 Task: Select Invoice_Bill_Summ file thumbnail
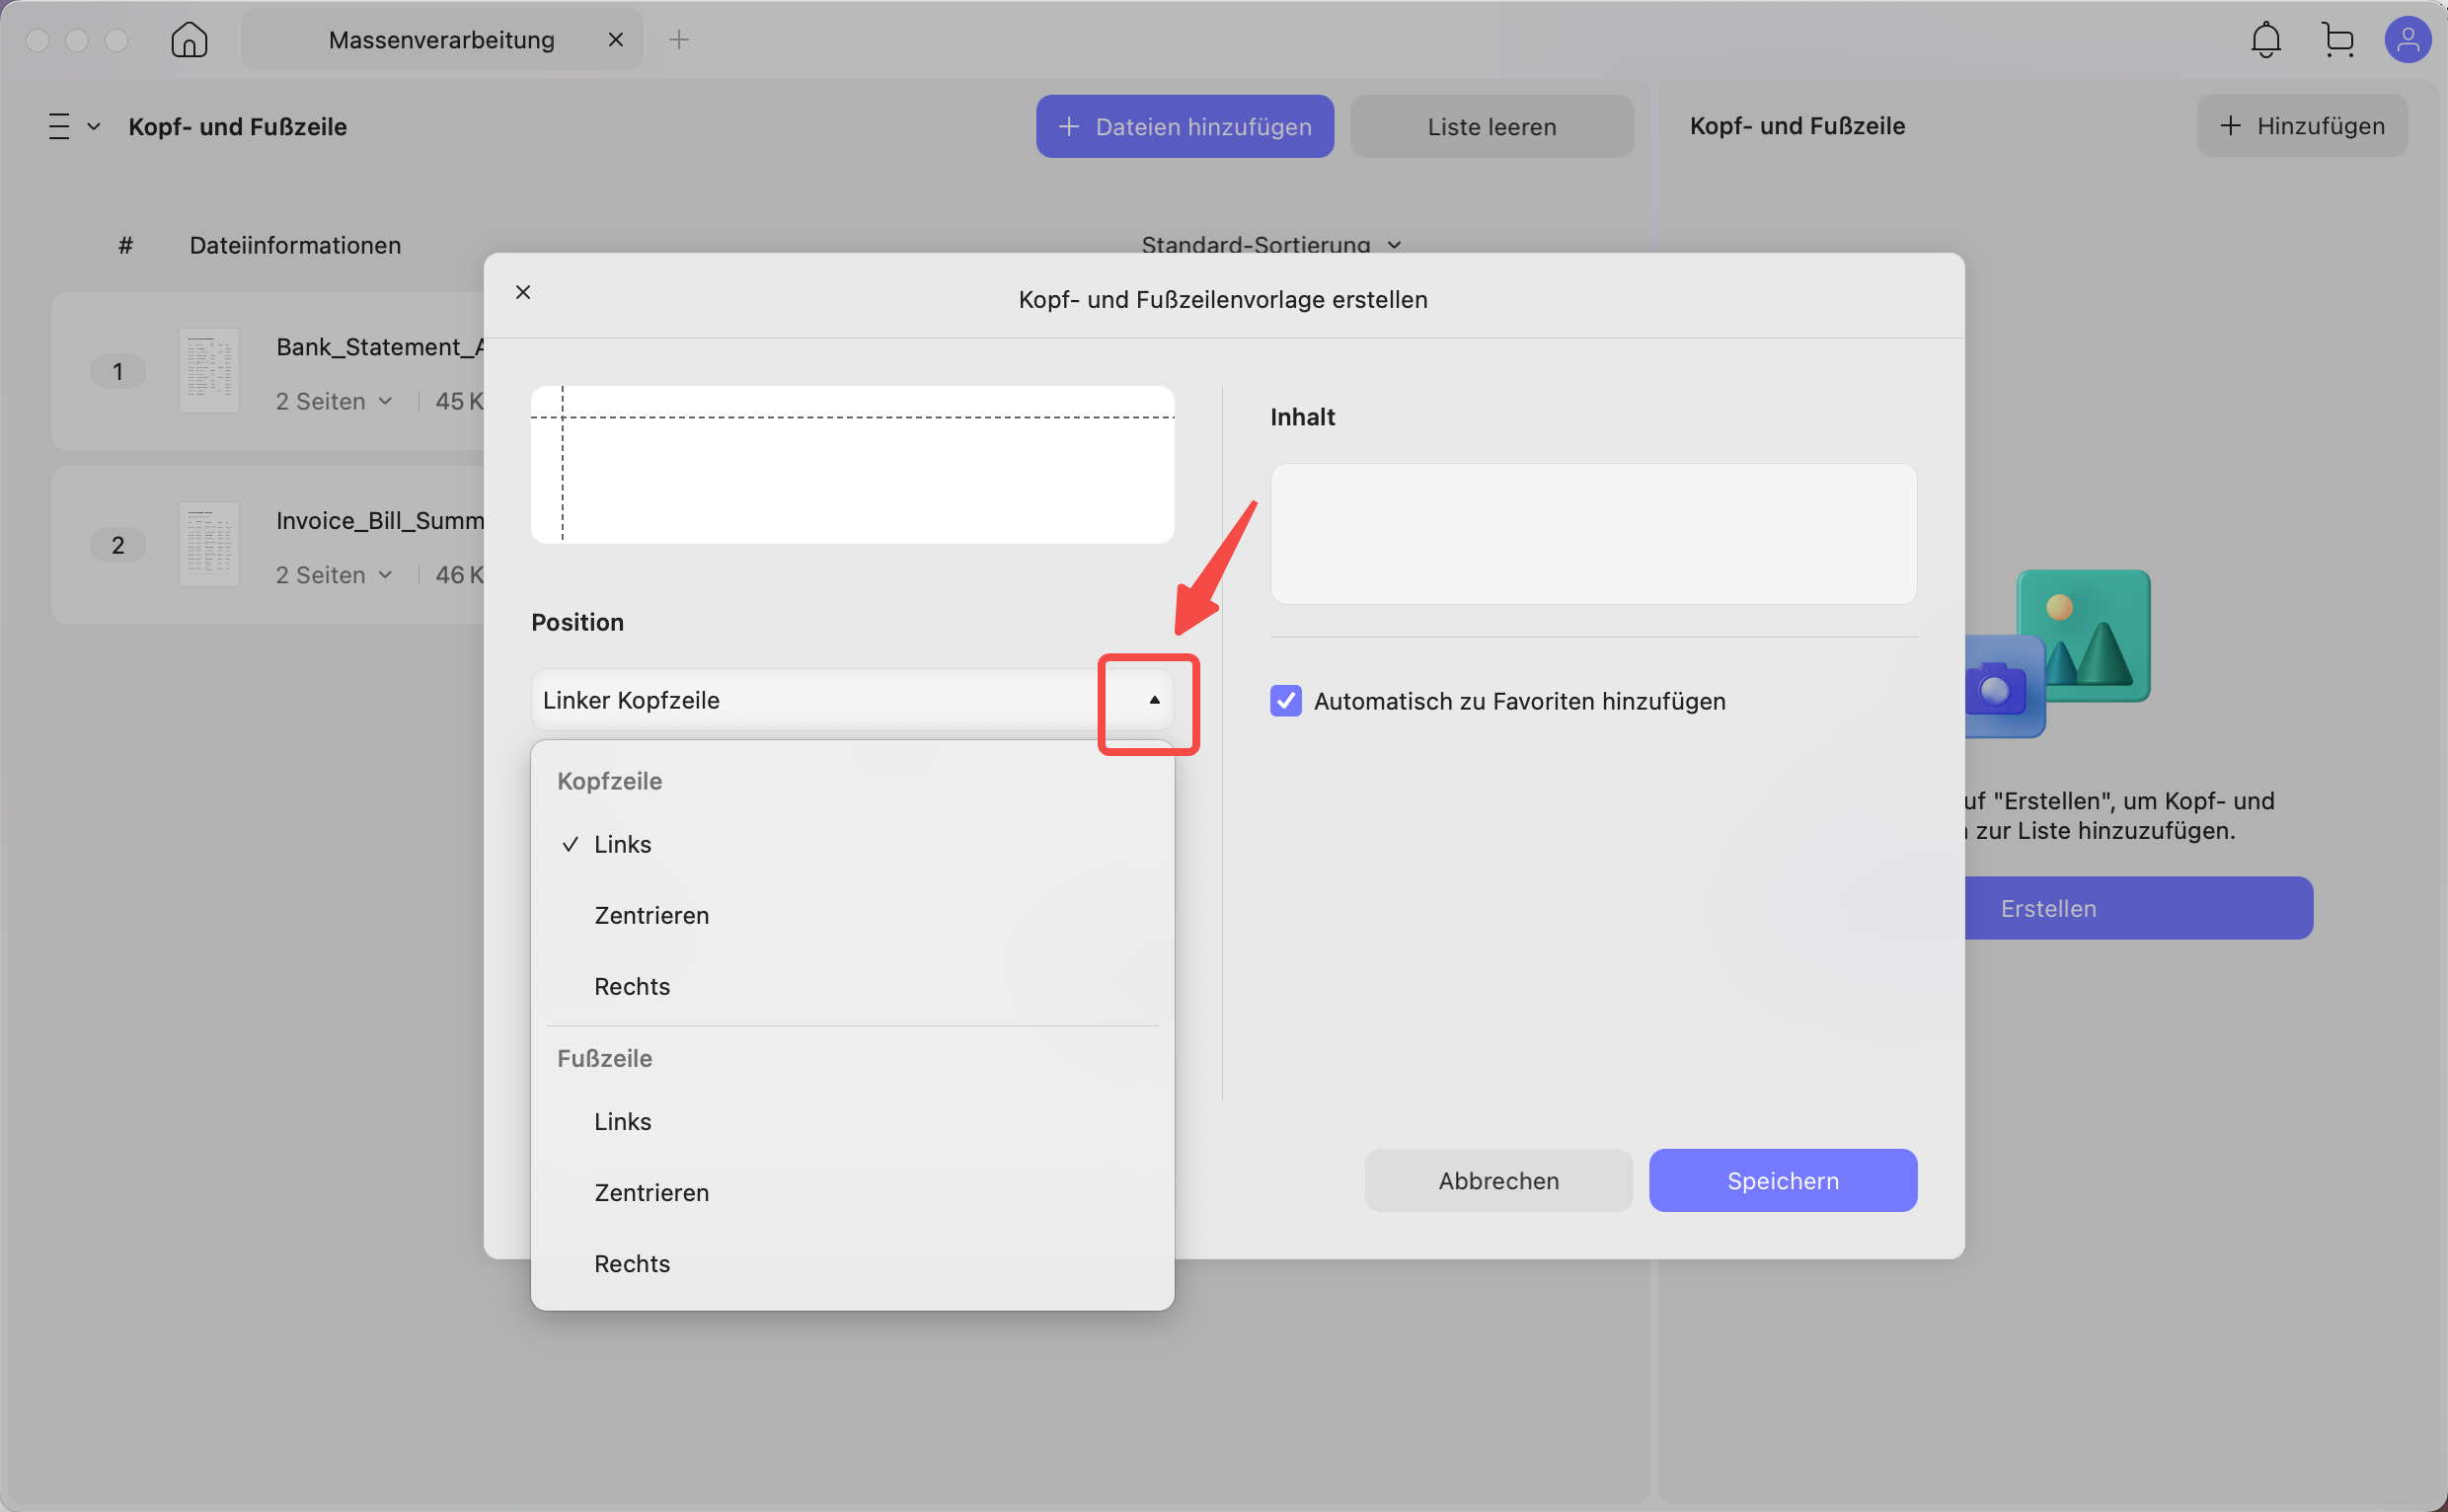(x=209, y=544)
